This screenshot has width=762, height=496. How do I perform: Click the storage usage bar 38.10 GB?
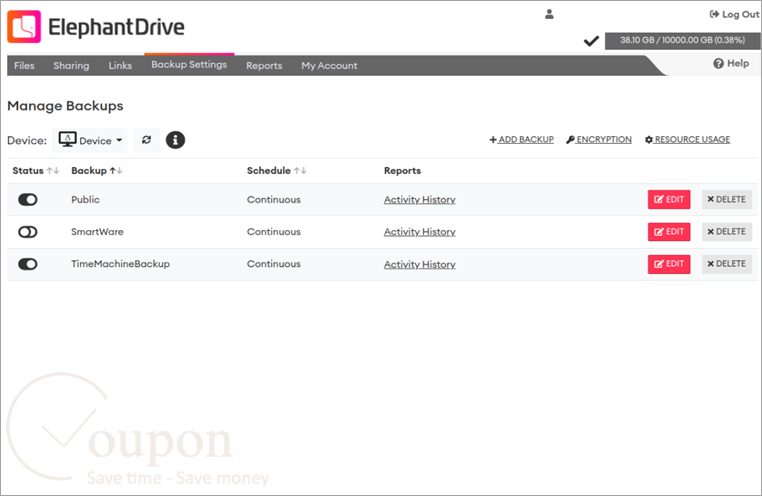click(x=682, y=40)
